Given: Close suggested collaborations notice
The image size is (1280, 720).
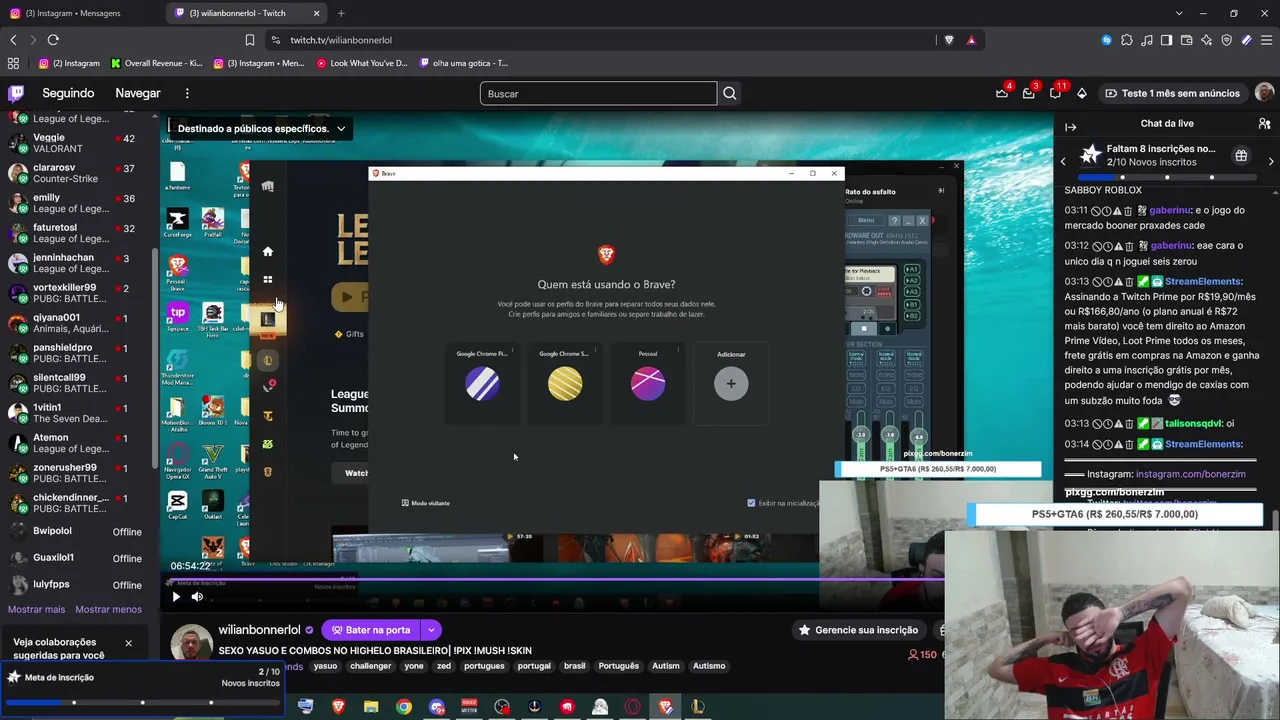Looking at the screenshot, I should (128, 643).
